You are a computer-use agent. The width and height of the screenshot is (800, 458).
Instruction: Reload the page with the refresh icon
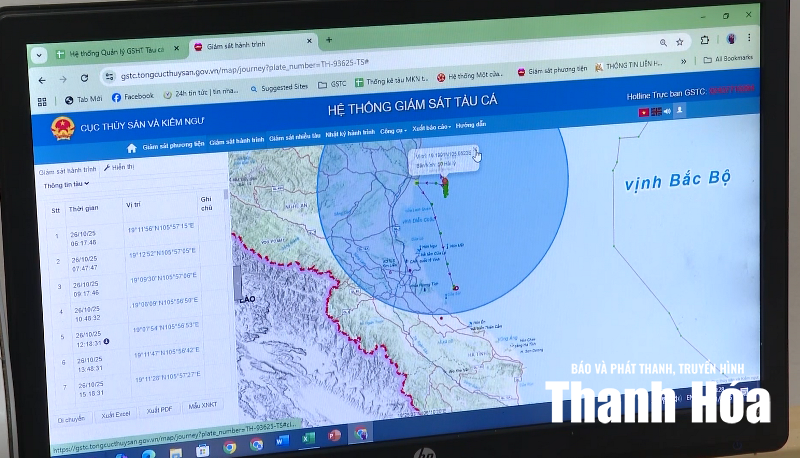pyautogui.click(x=84, y=78)
